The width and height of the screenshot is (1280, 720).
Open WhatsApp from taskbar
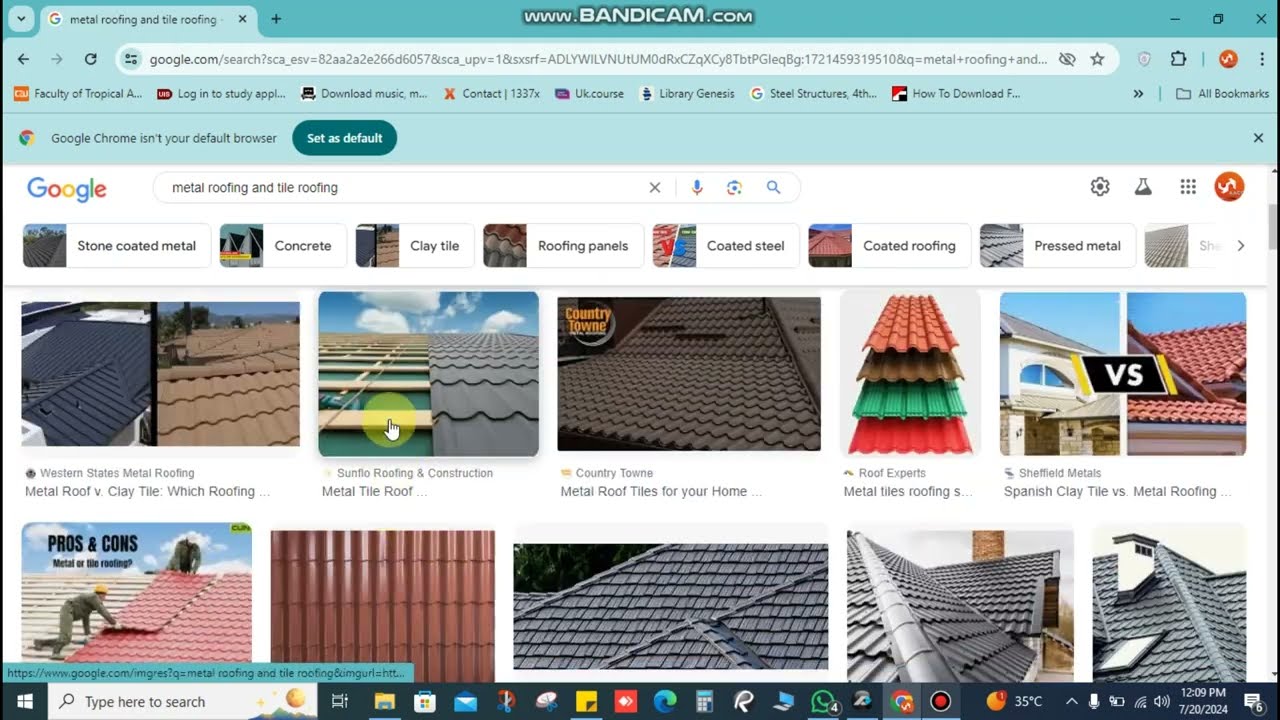tap(823, 701)
